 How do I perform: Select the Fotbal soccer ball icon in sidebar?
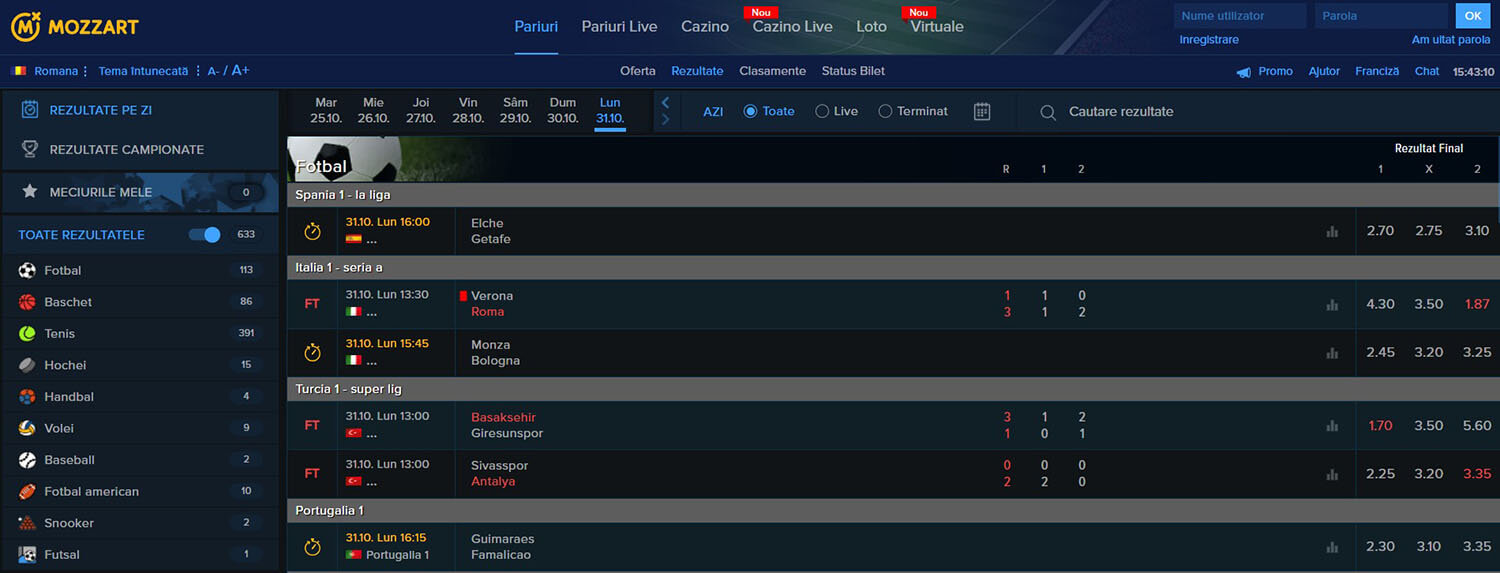27,270
